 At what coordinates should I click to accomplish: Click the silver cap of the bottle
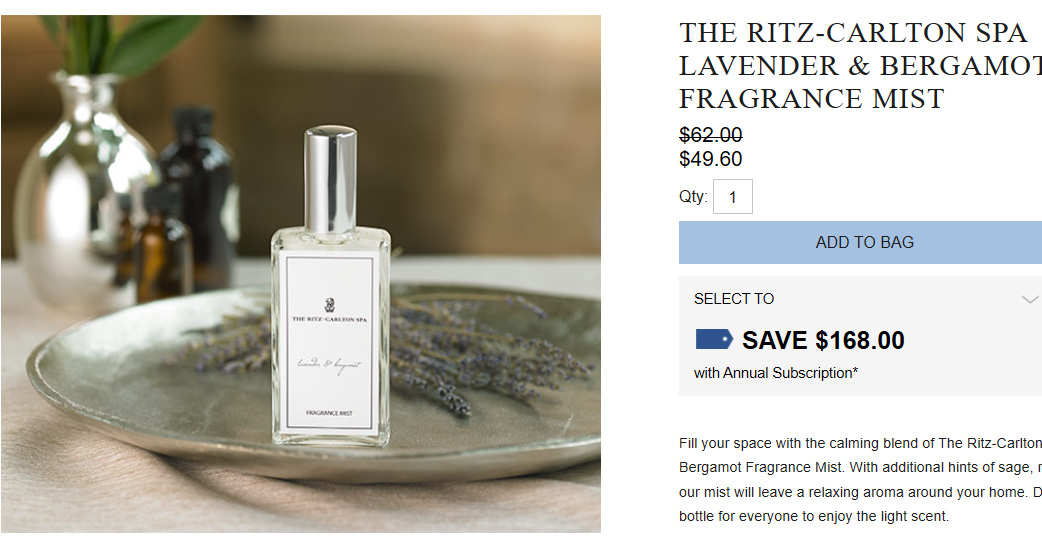[x=330, y=179]
